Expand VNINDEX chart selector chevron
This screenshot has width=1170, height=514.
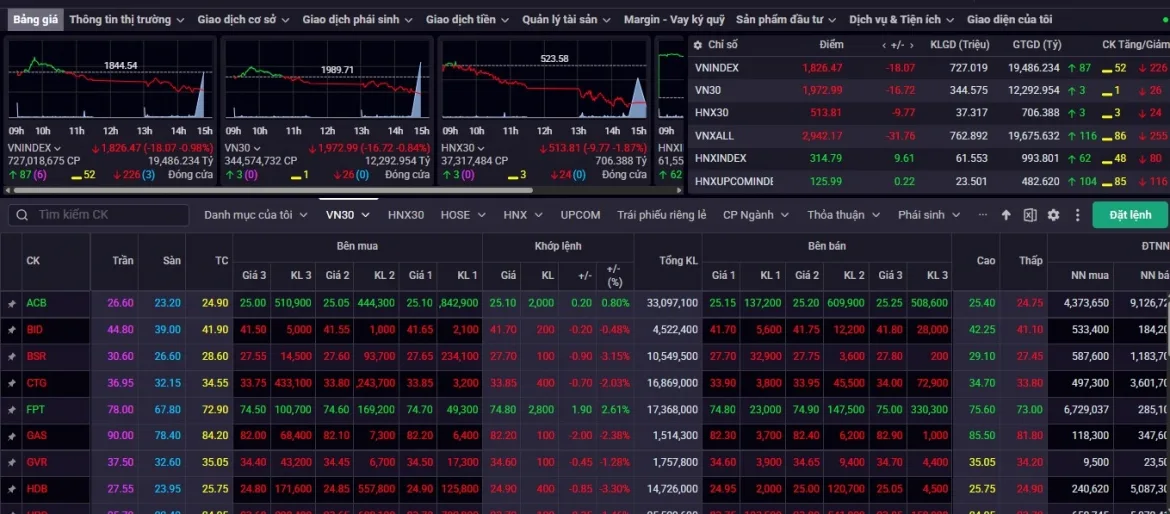tap(57, 148)
